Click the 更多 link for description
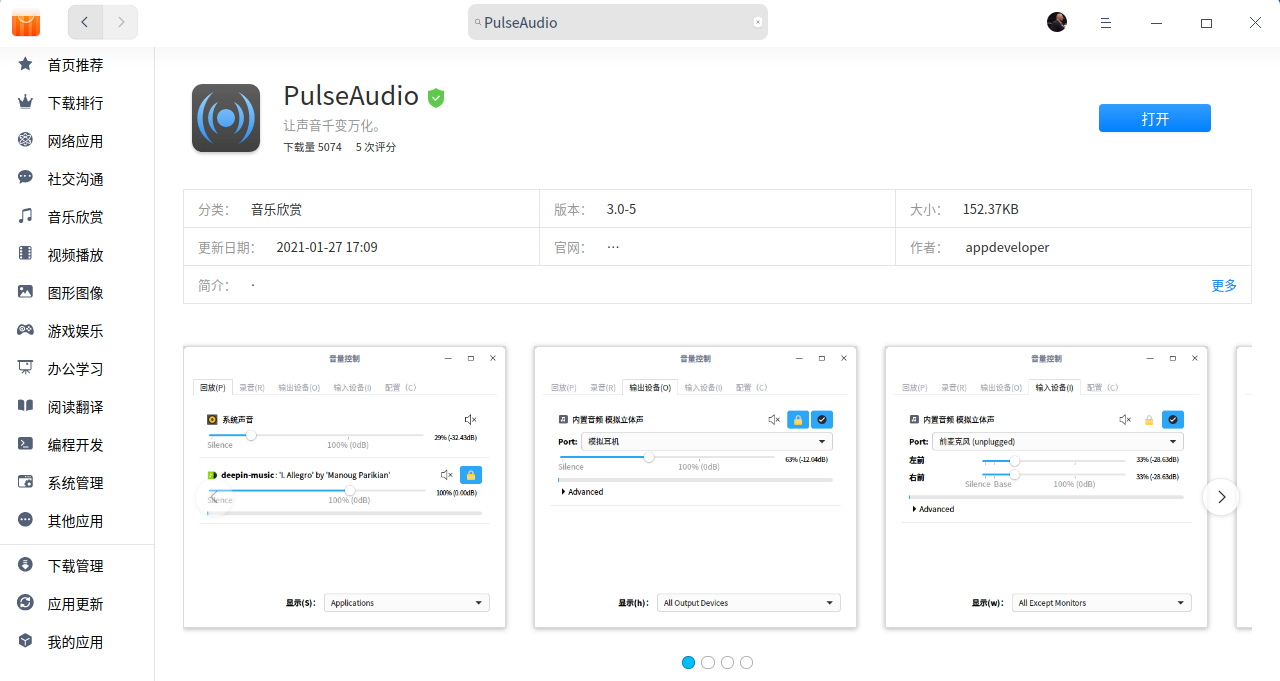The image size is (1280, 681). click(1224, 285)
